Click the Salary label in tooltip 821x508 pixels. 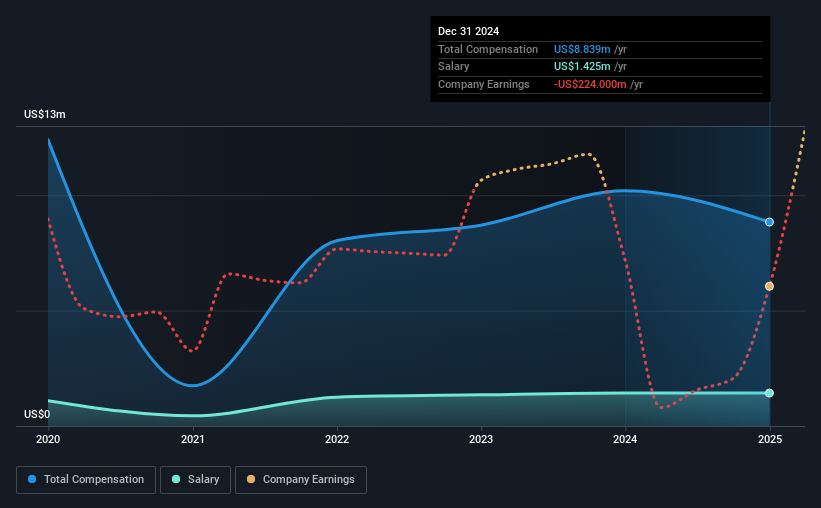point(453,67)
